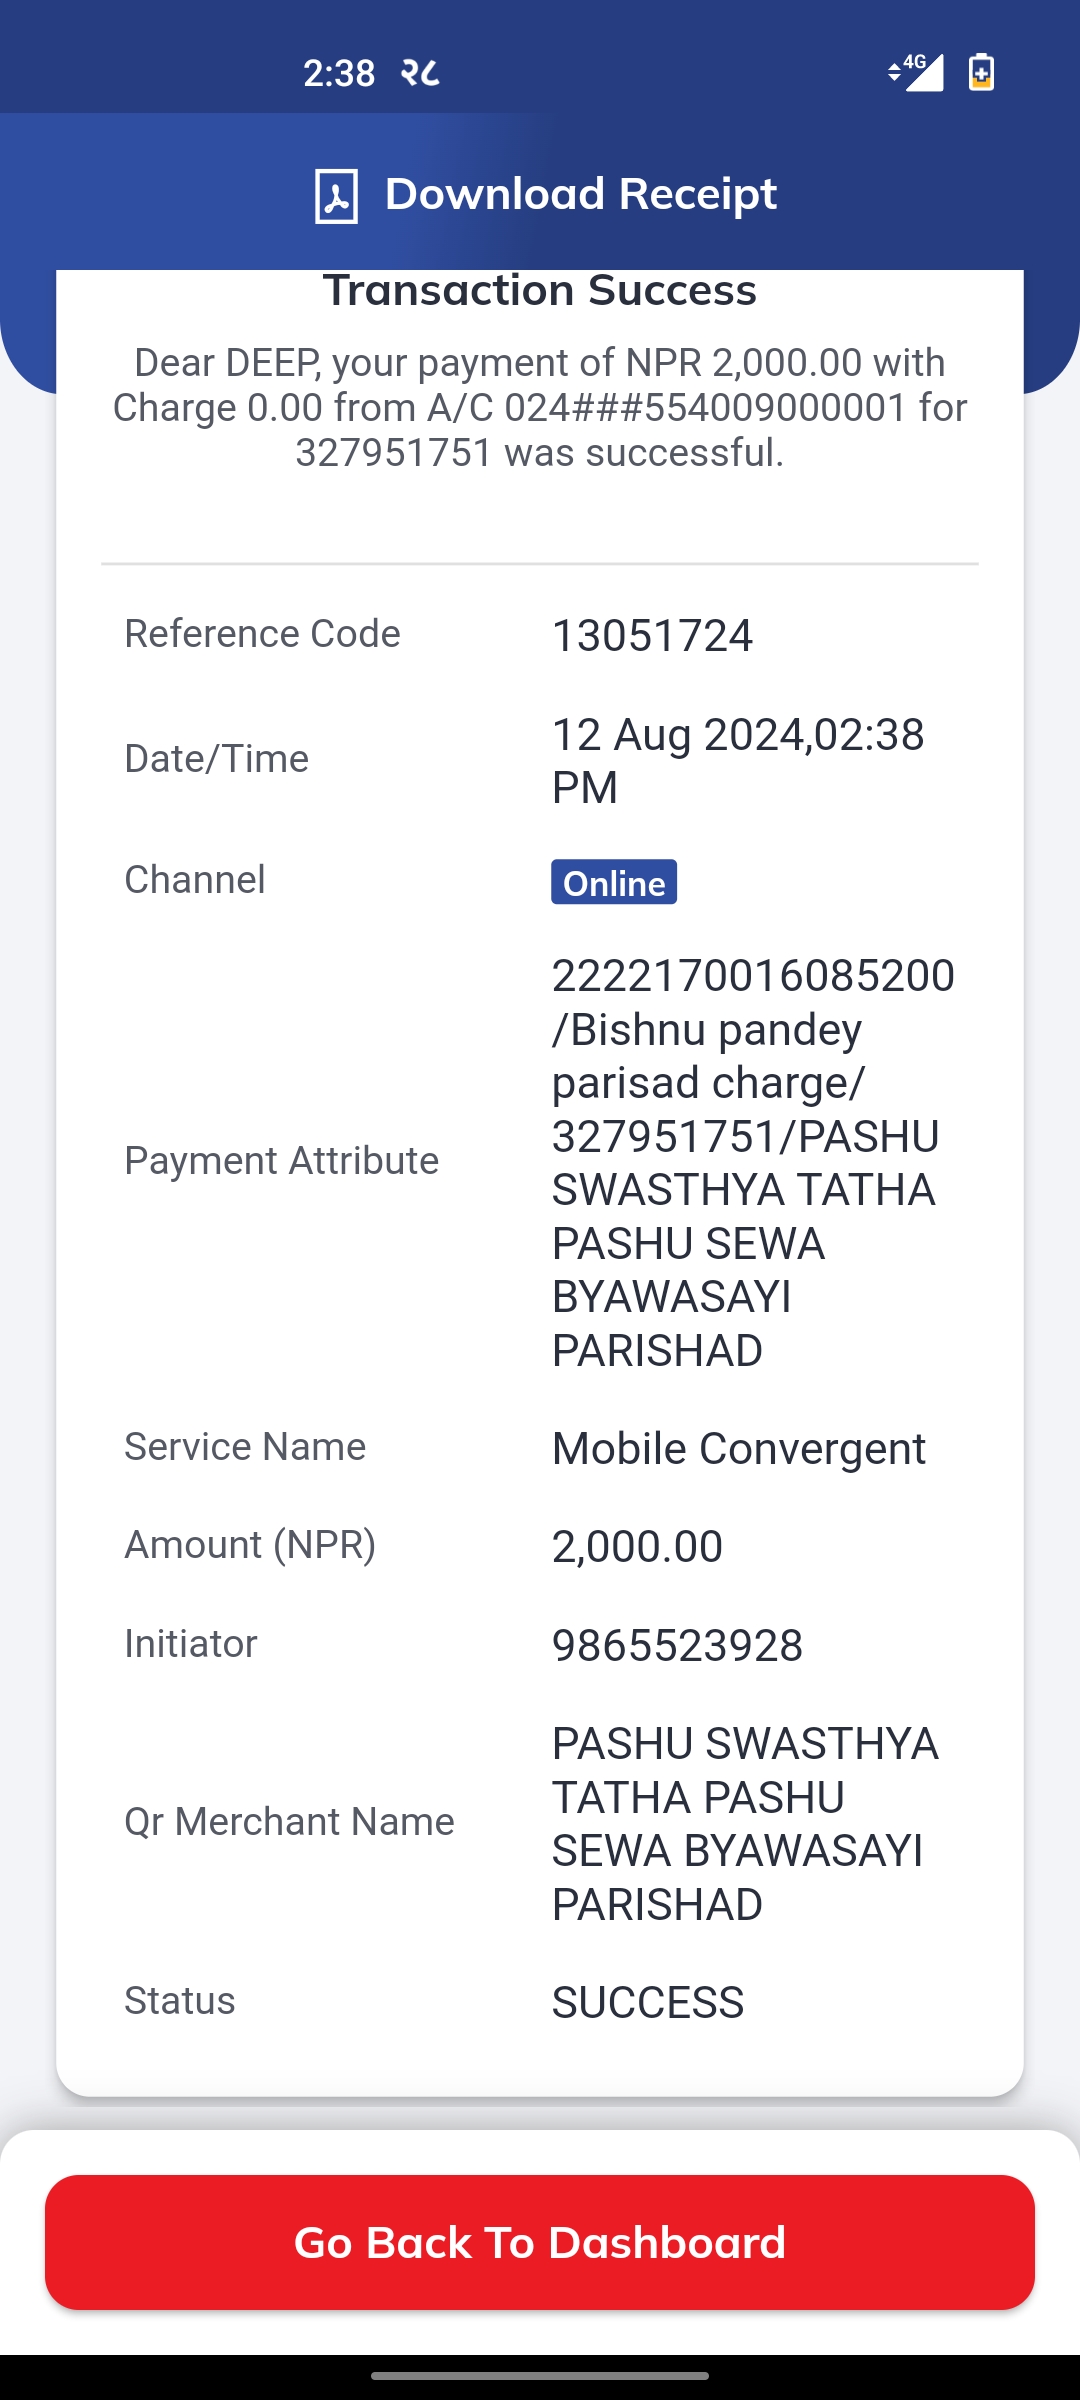Tap the SUCCESS status value
This screenshot has width=1080, height=2400.
(648, 2003)
